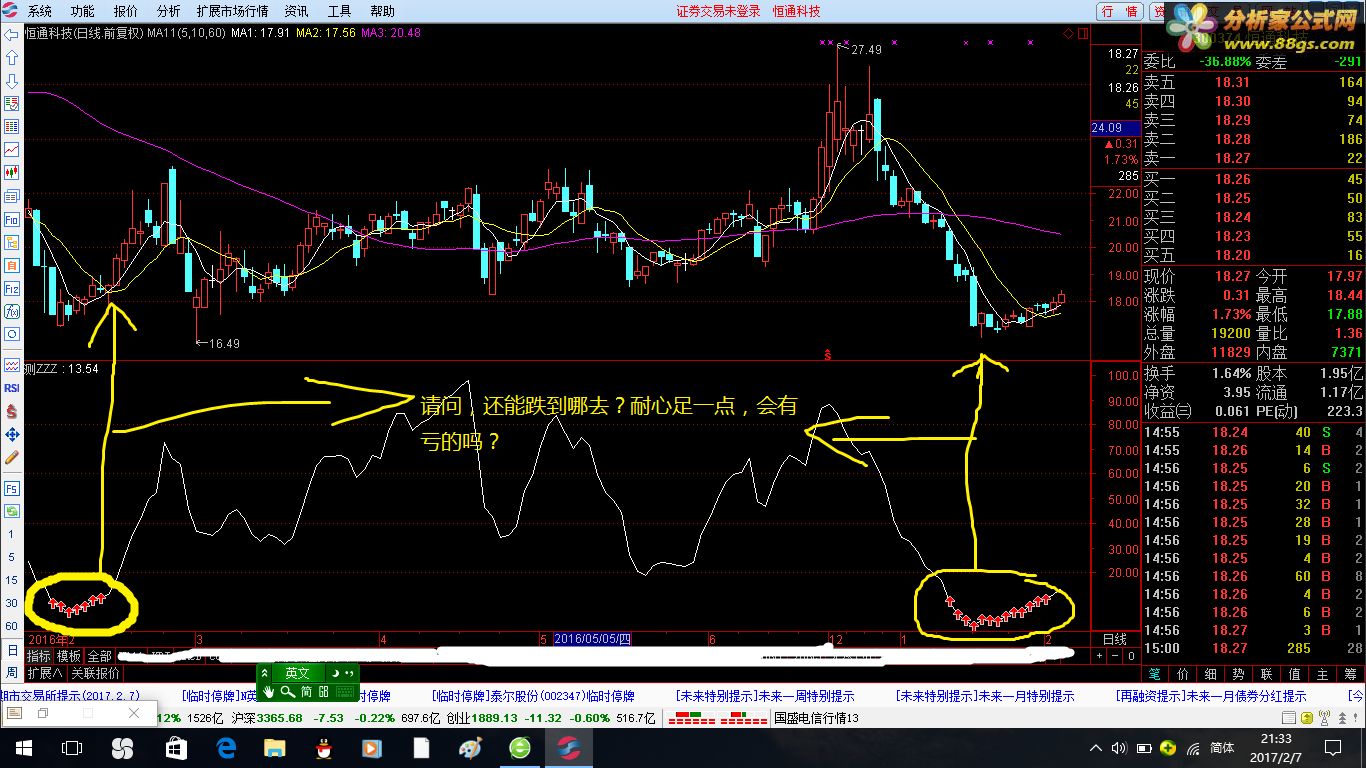Open the candlestick chart icon in sidebar
Screen dimensions: 1366x768
pos(12,172)
